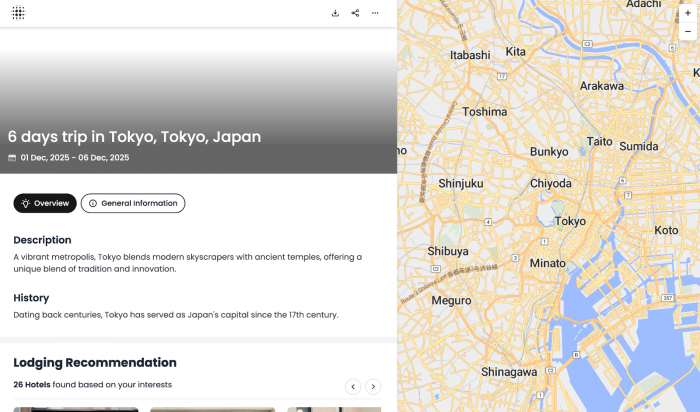Click the Lodging Recommendation heading
The width and height of the screenshot is (700, 412).
point(95,363)
